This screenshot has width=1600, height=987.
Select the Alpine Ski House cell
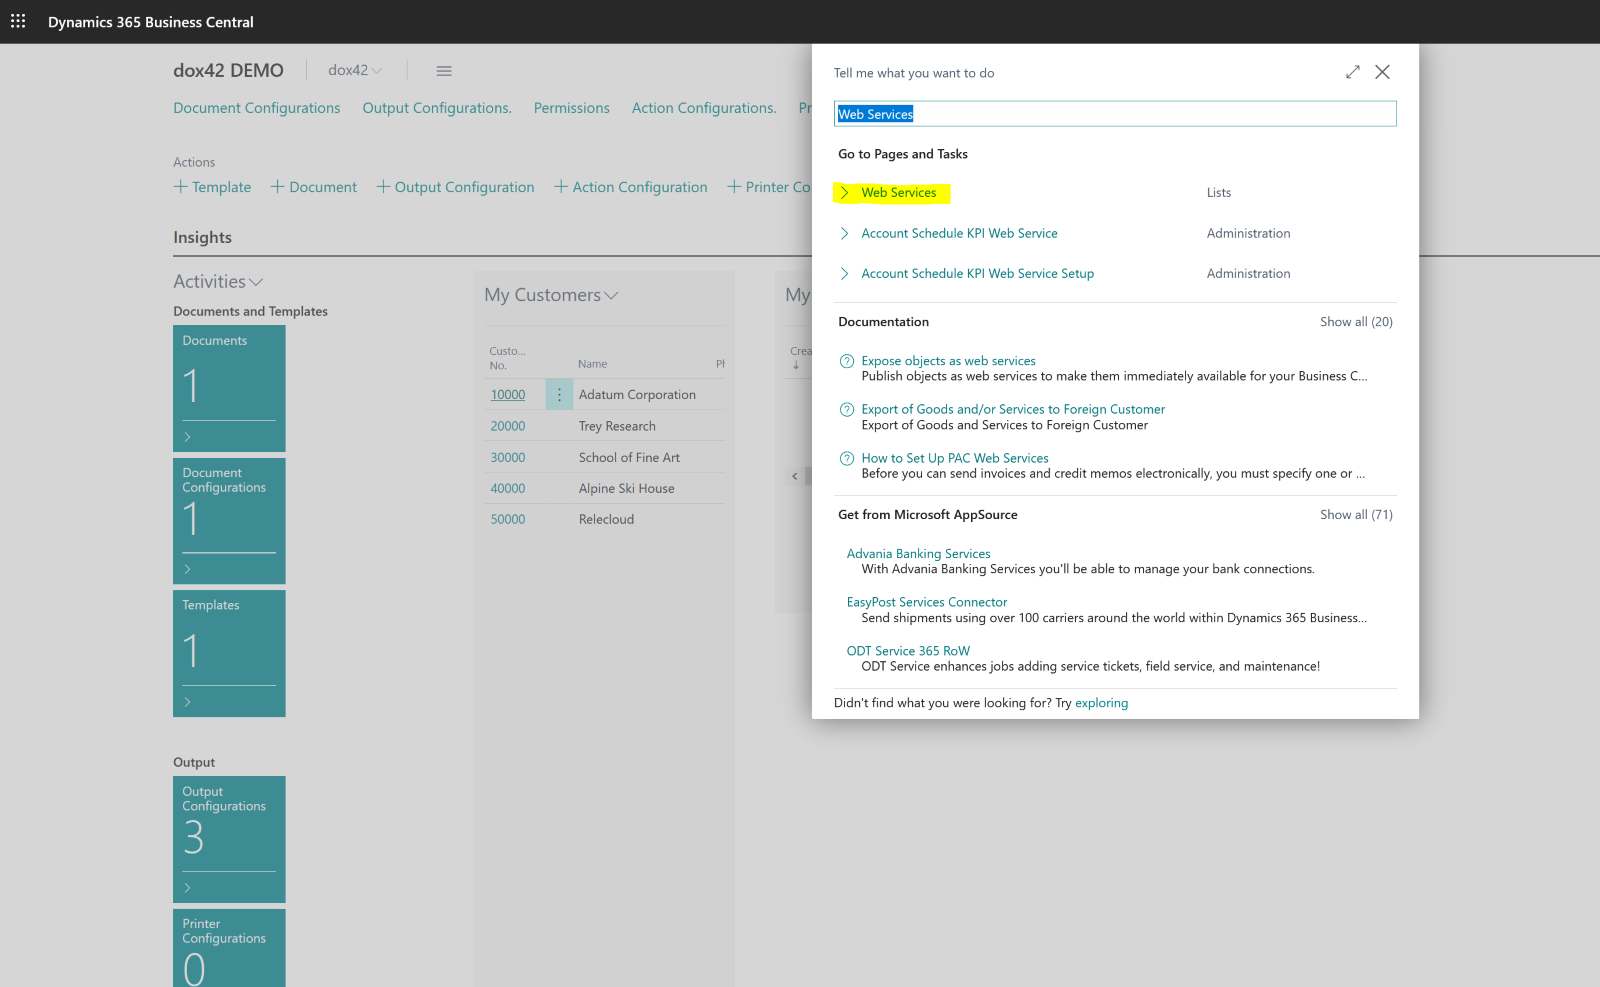click(x=626, y=489)
